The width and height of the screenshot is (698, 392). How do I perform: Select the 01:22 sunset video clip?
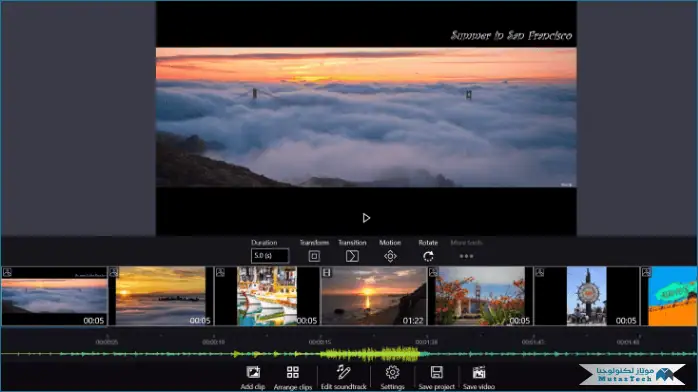[x=373, y=296]
